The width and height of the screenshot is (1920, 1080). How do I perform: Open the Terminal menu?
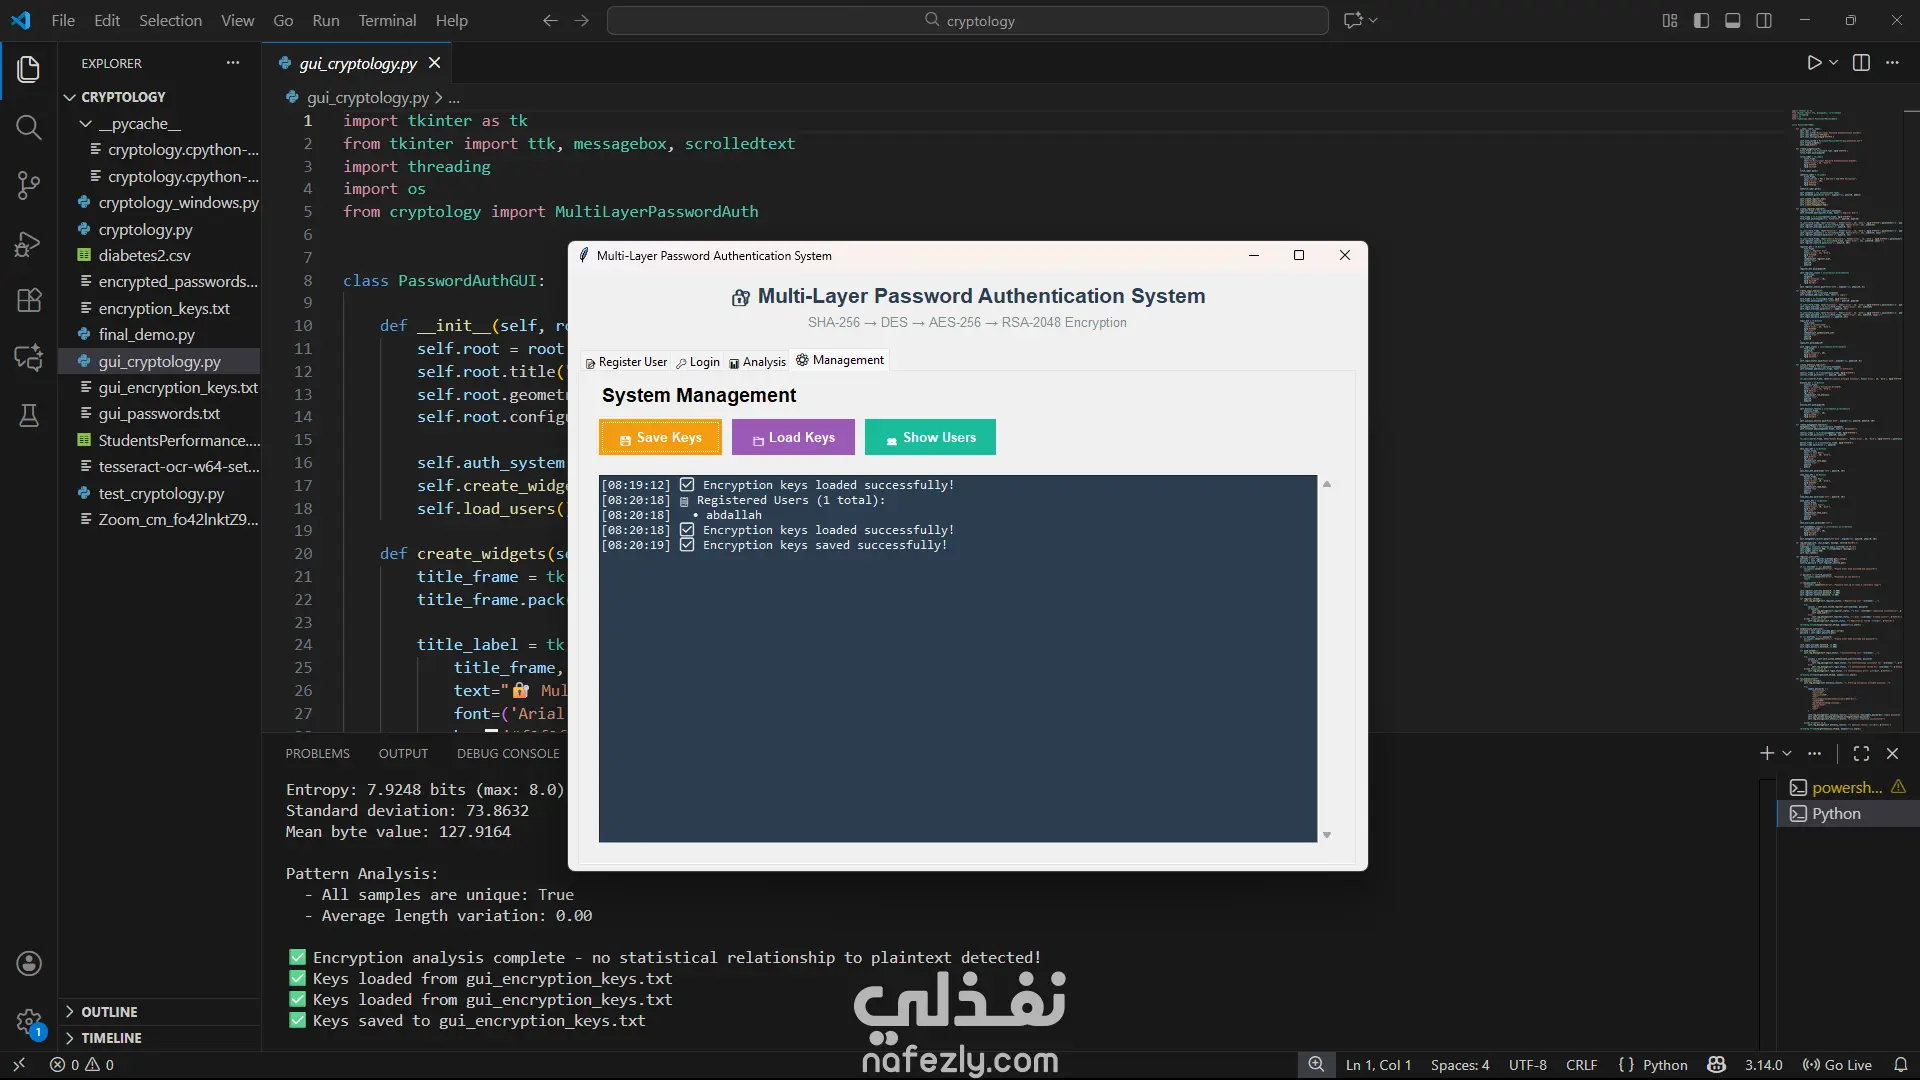(x=387, y=20)
